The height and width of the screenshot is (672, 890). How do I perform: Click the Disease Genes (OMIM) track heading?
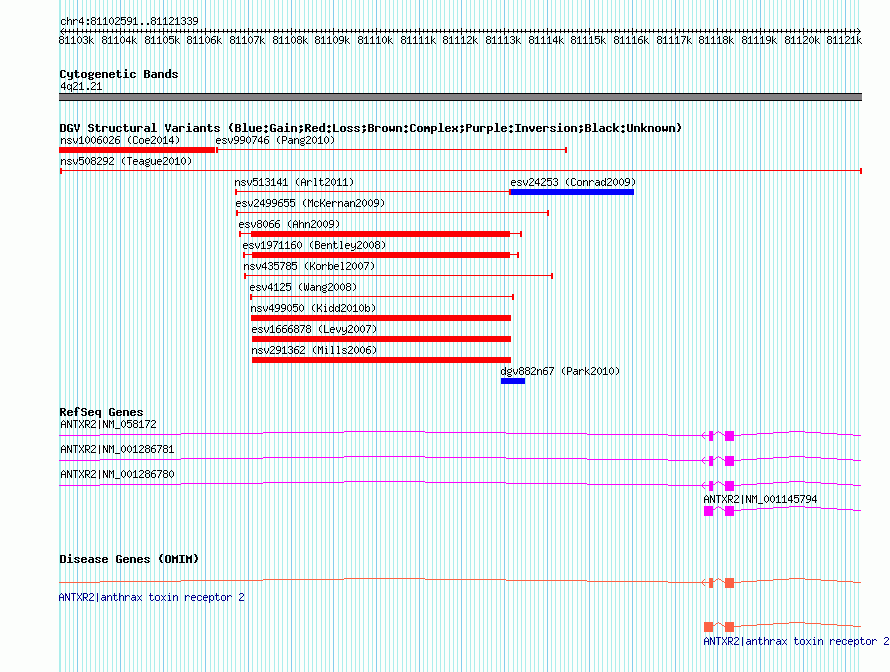(129, 559)
